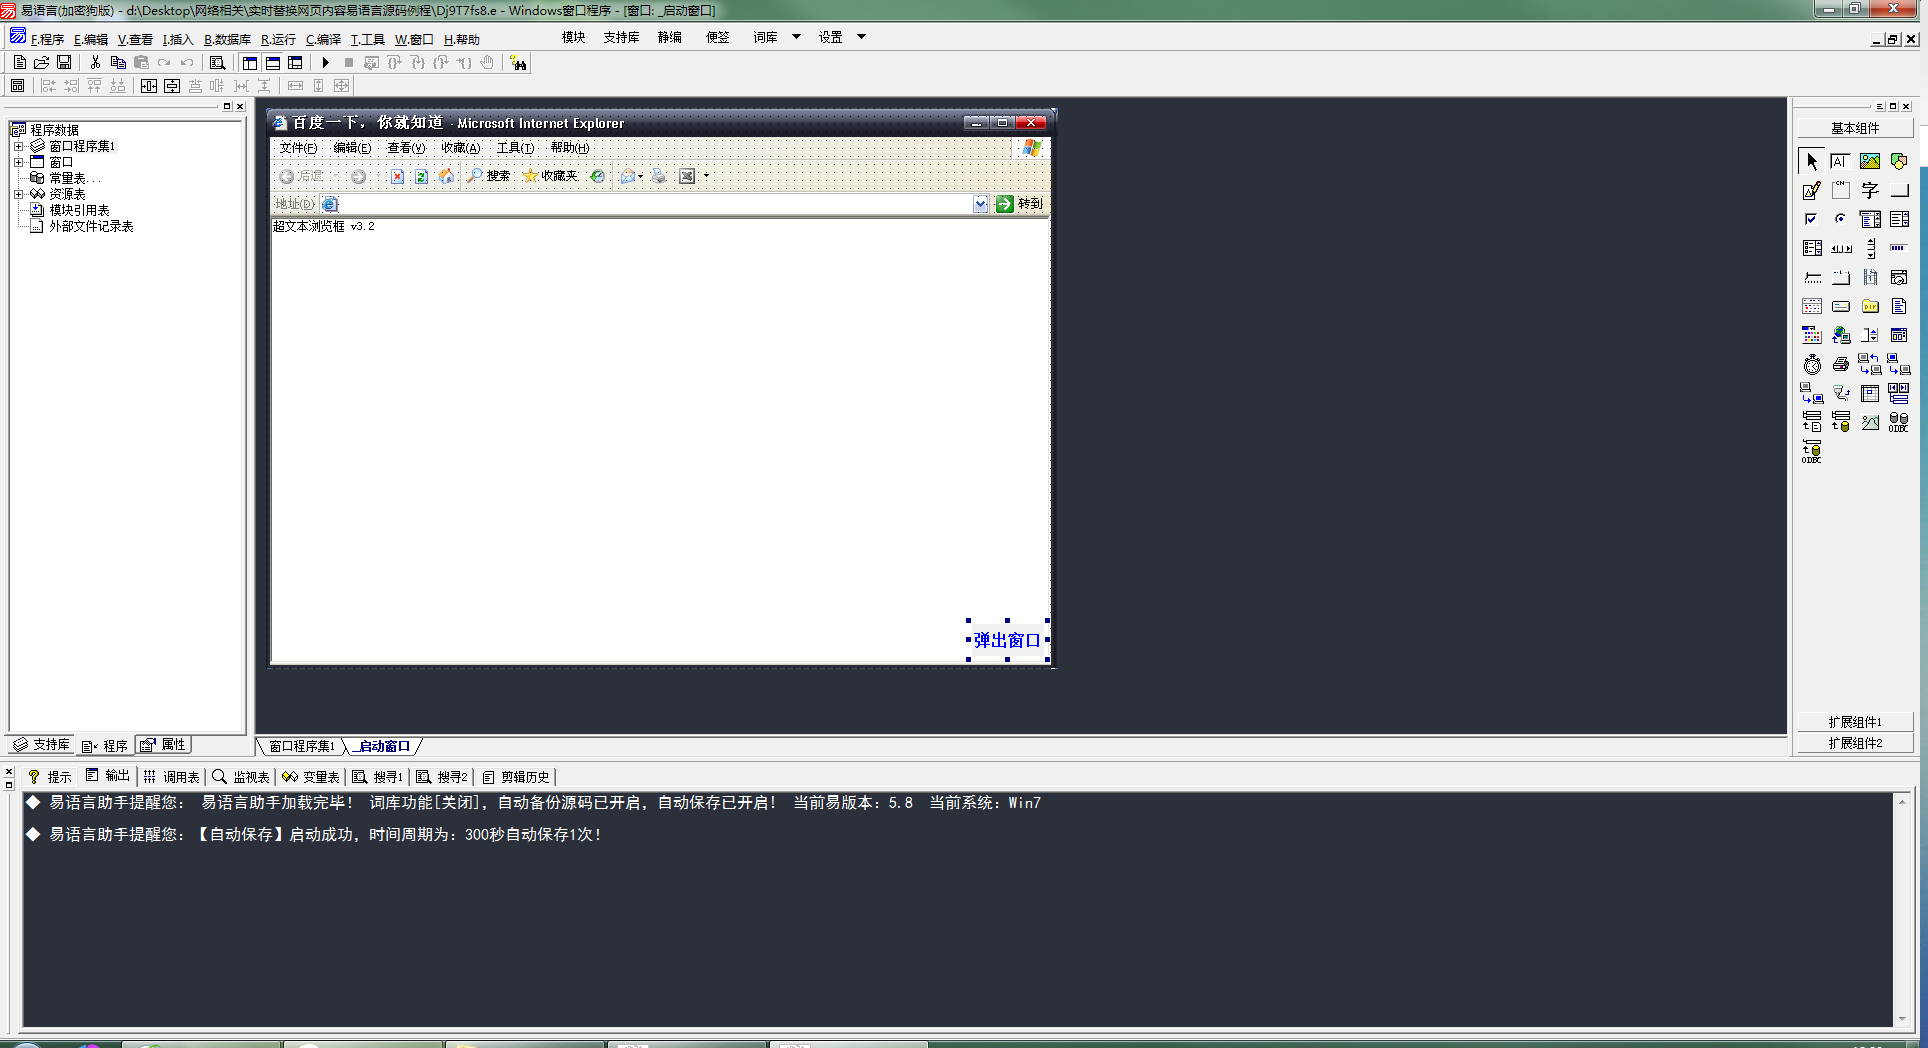Create a new file via toolbar icon
The width and height of the screenshot is (1928, 1048).
tap(20, 62)
